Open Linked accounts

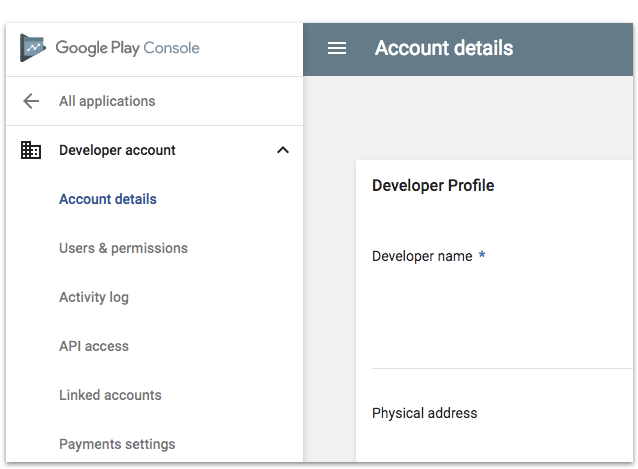click(x=110, y=395)
